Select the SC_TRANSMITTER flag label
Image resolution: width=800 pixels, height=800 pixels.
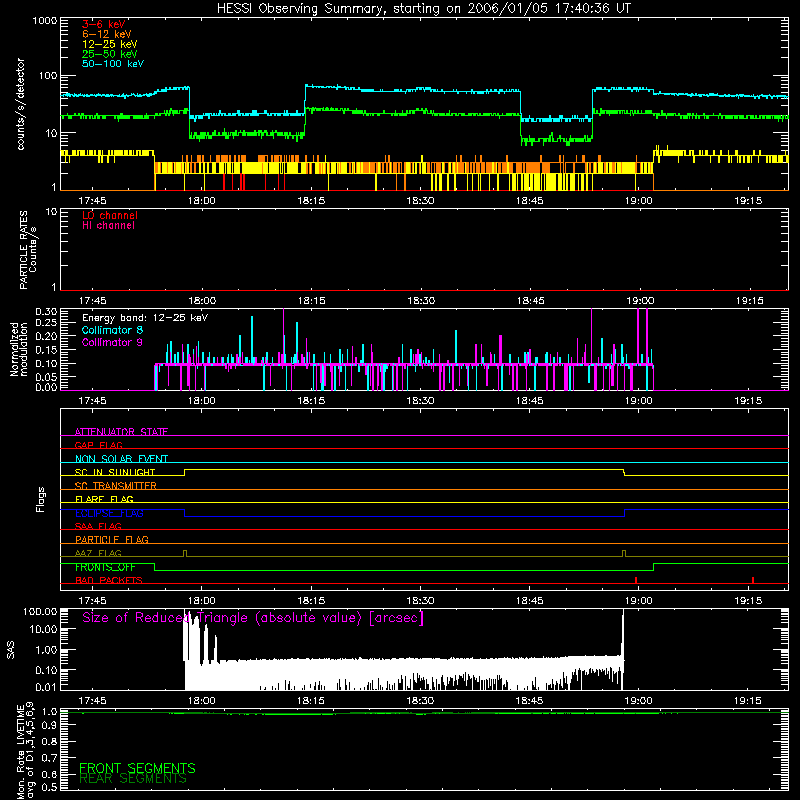click(115, 486)
